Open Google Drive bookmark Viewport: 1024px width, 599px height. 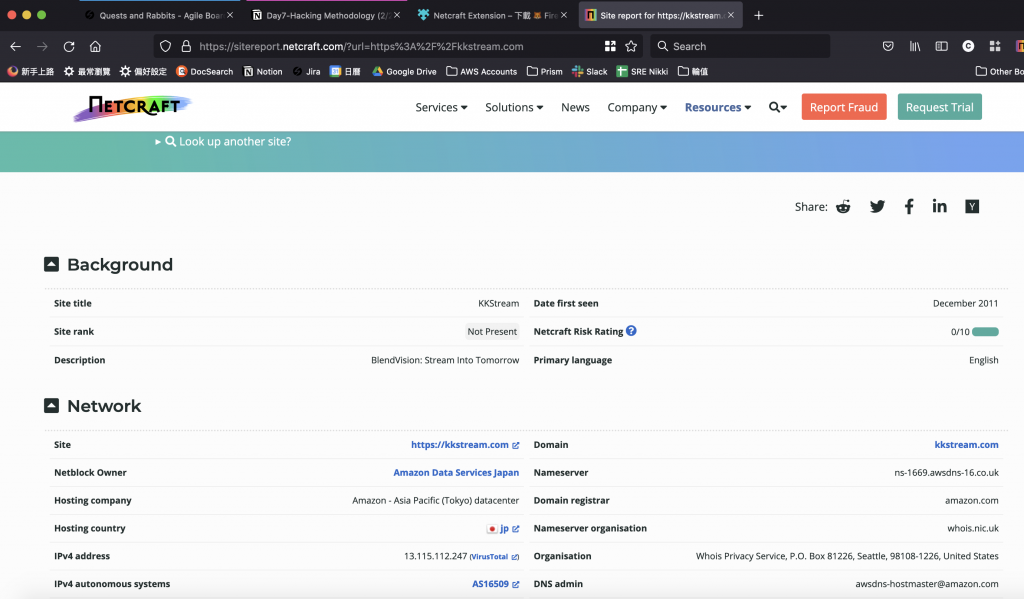(x=404, y=71)
